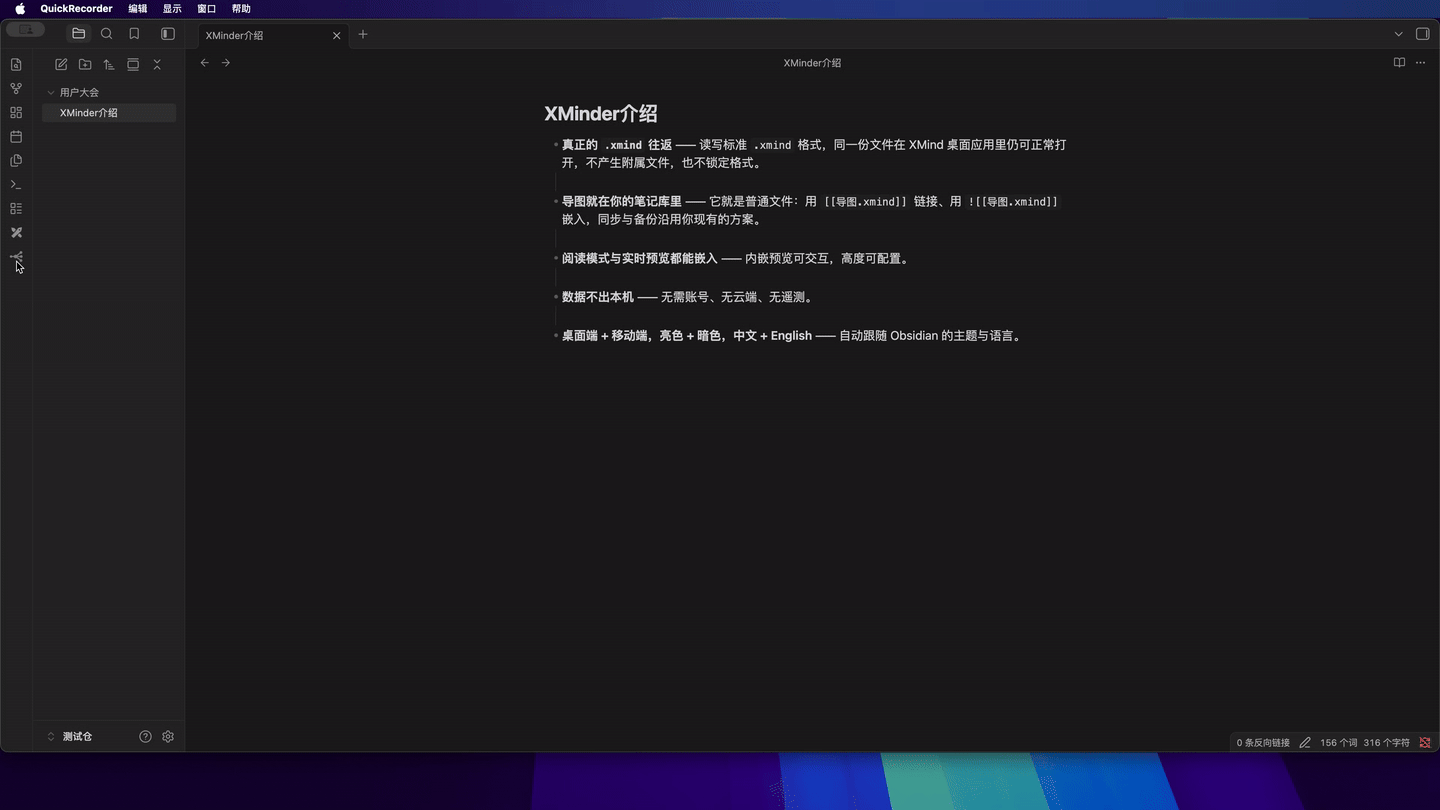Open graph view from the ribbon
Screen dimensions: 1440x810
(x=16, y=88)
